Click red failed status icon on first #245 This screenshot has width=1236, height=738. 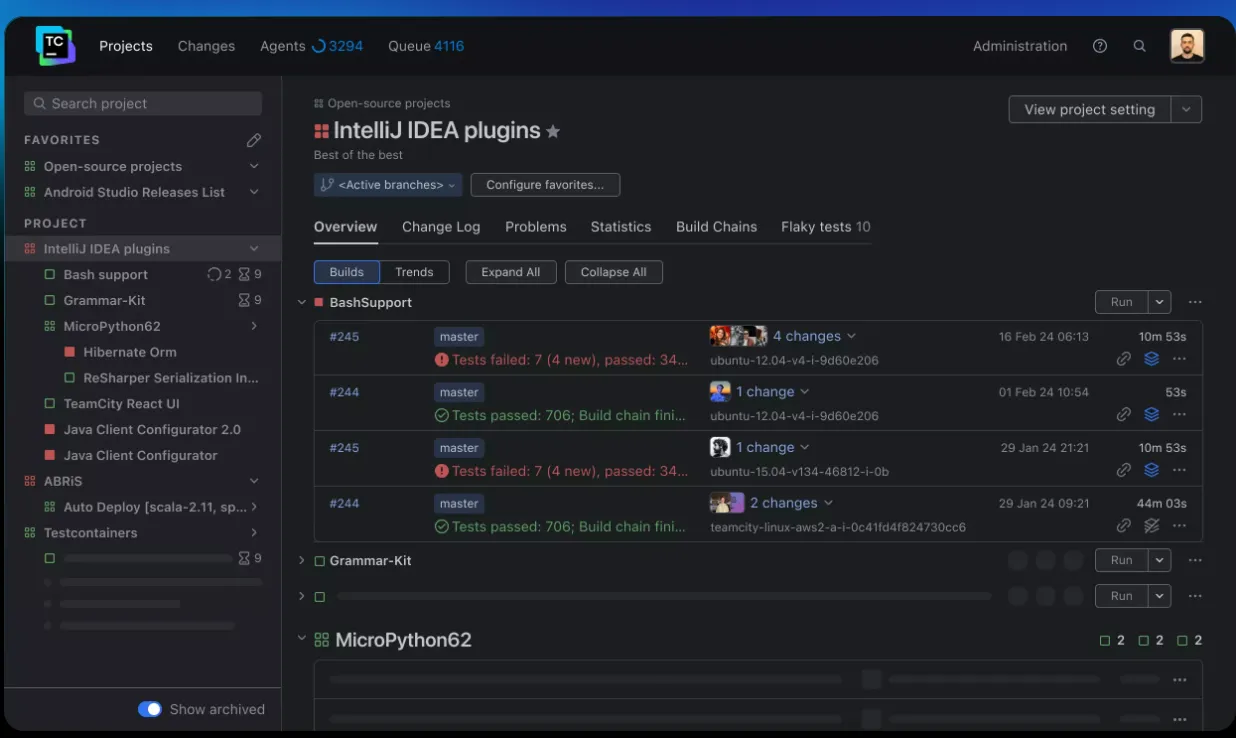click(442, 359)
